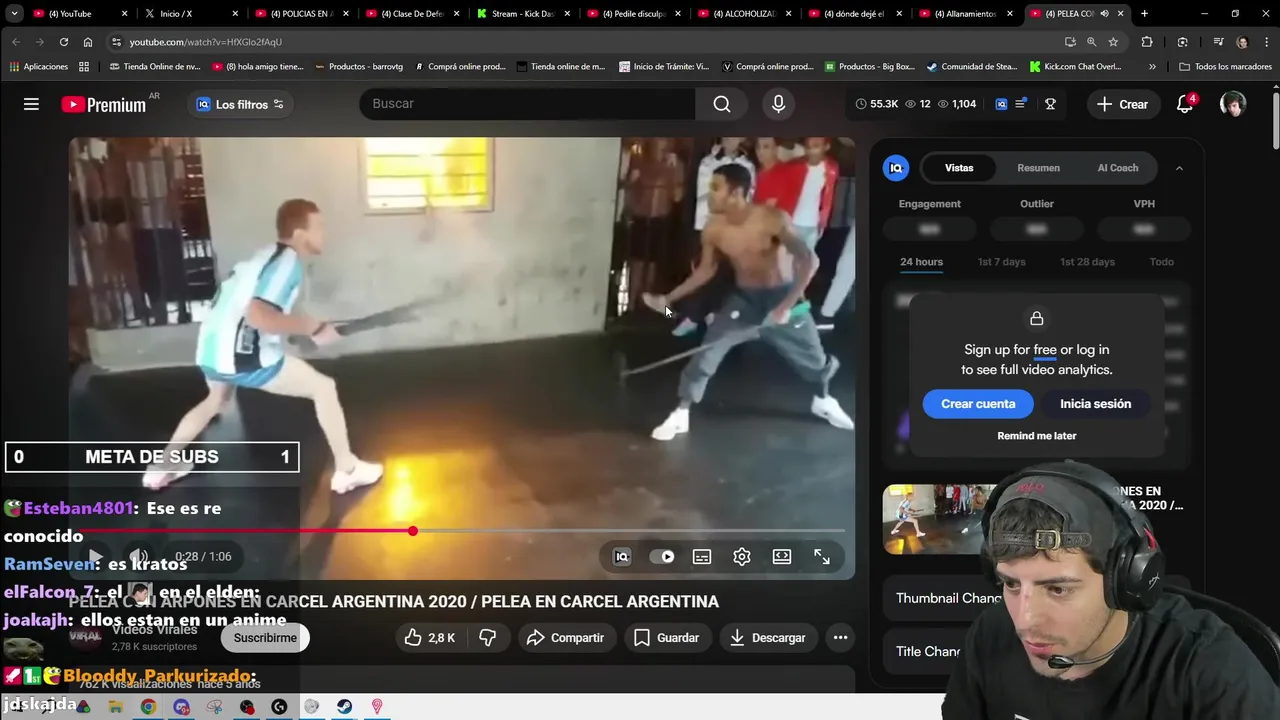
Task: Choose the 1st 28 days range
Action: point(1088,262)
